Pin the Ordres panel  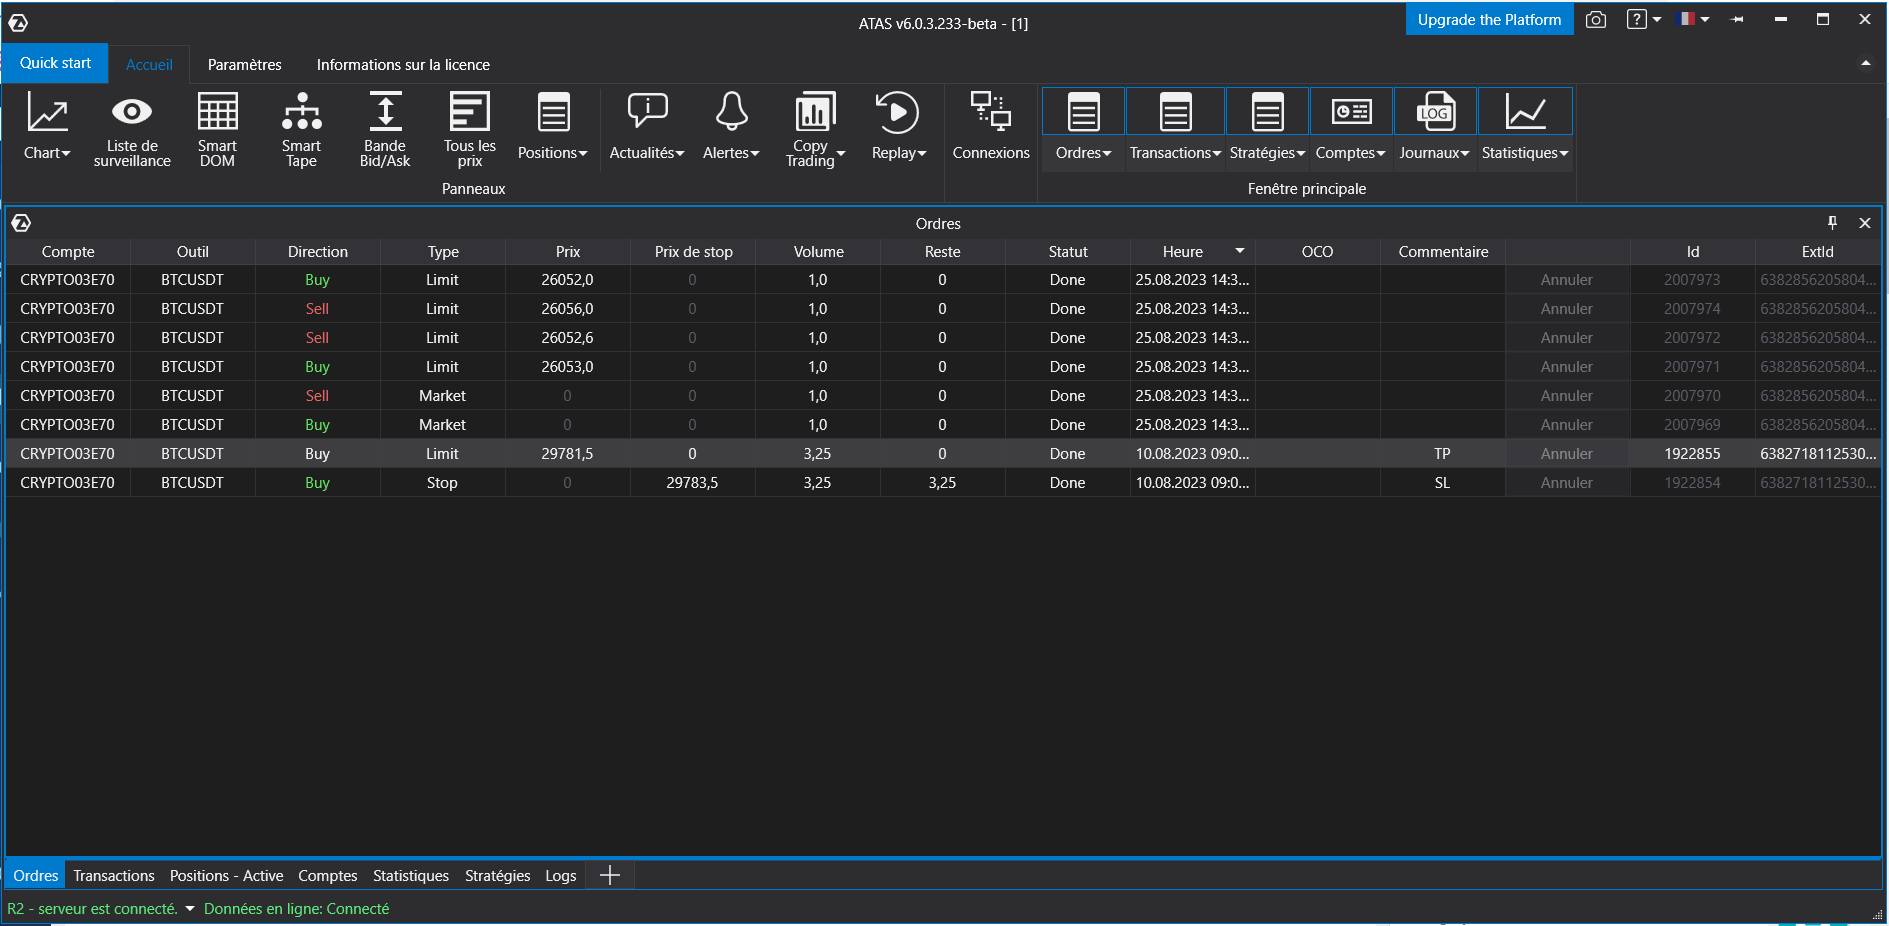pyautogui.click(x=1832, y=223)
